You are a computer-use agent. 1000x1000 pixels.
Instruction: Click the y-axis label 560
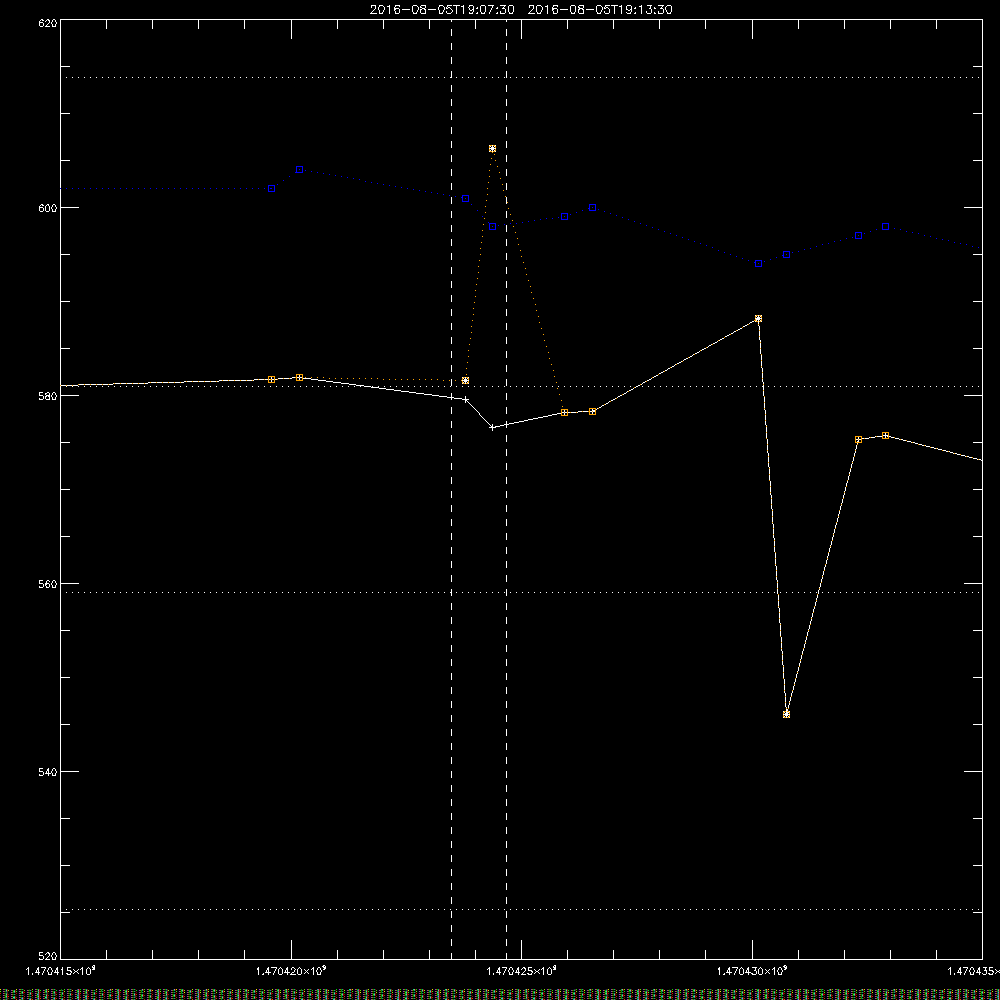(47, 584)
